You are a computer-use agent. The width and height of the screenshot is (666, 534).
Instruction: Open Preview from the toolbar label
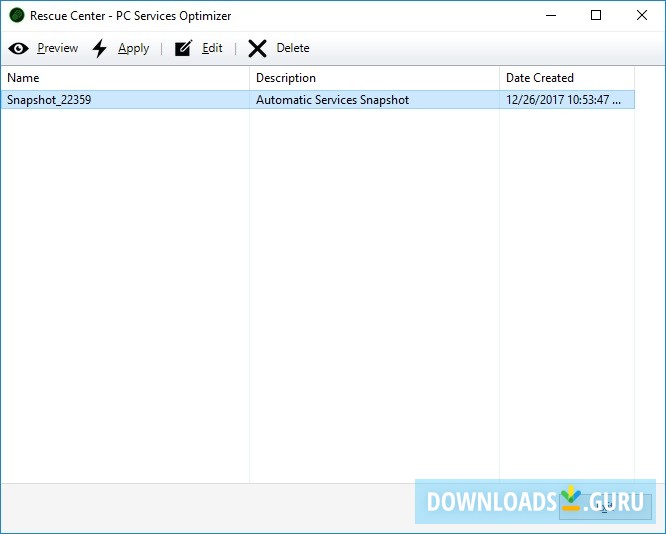(57, 48)
